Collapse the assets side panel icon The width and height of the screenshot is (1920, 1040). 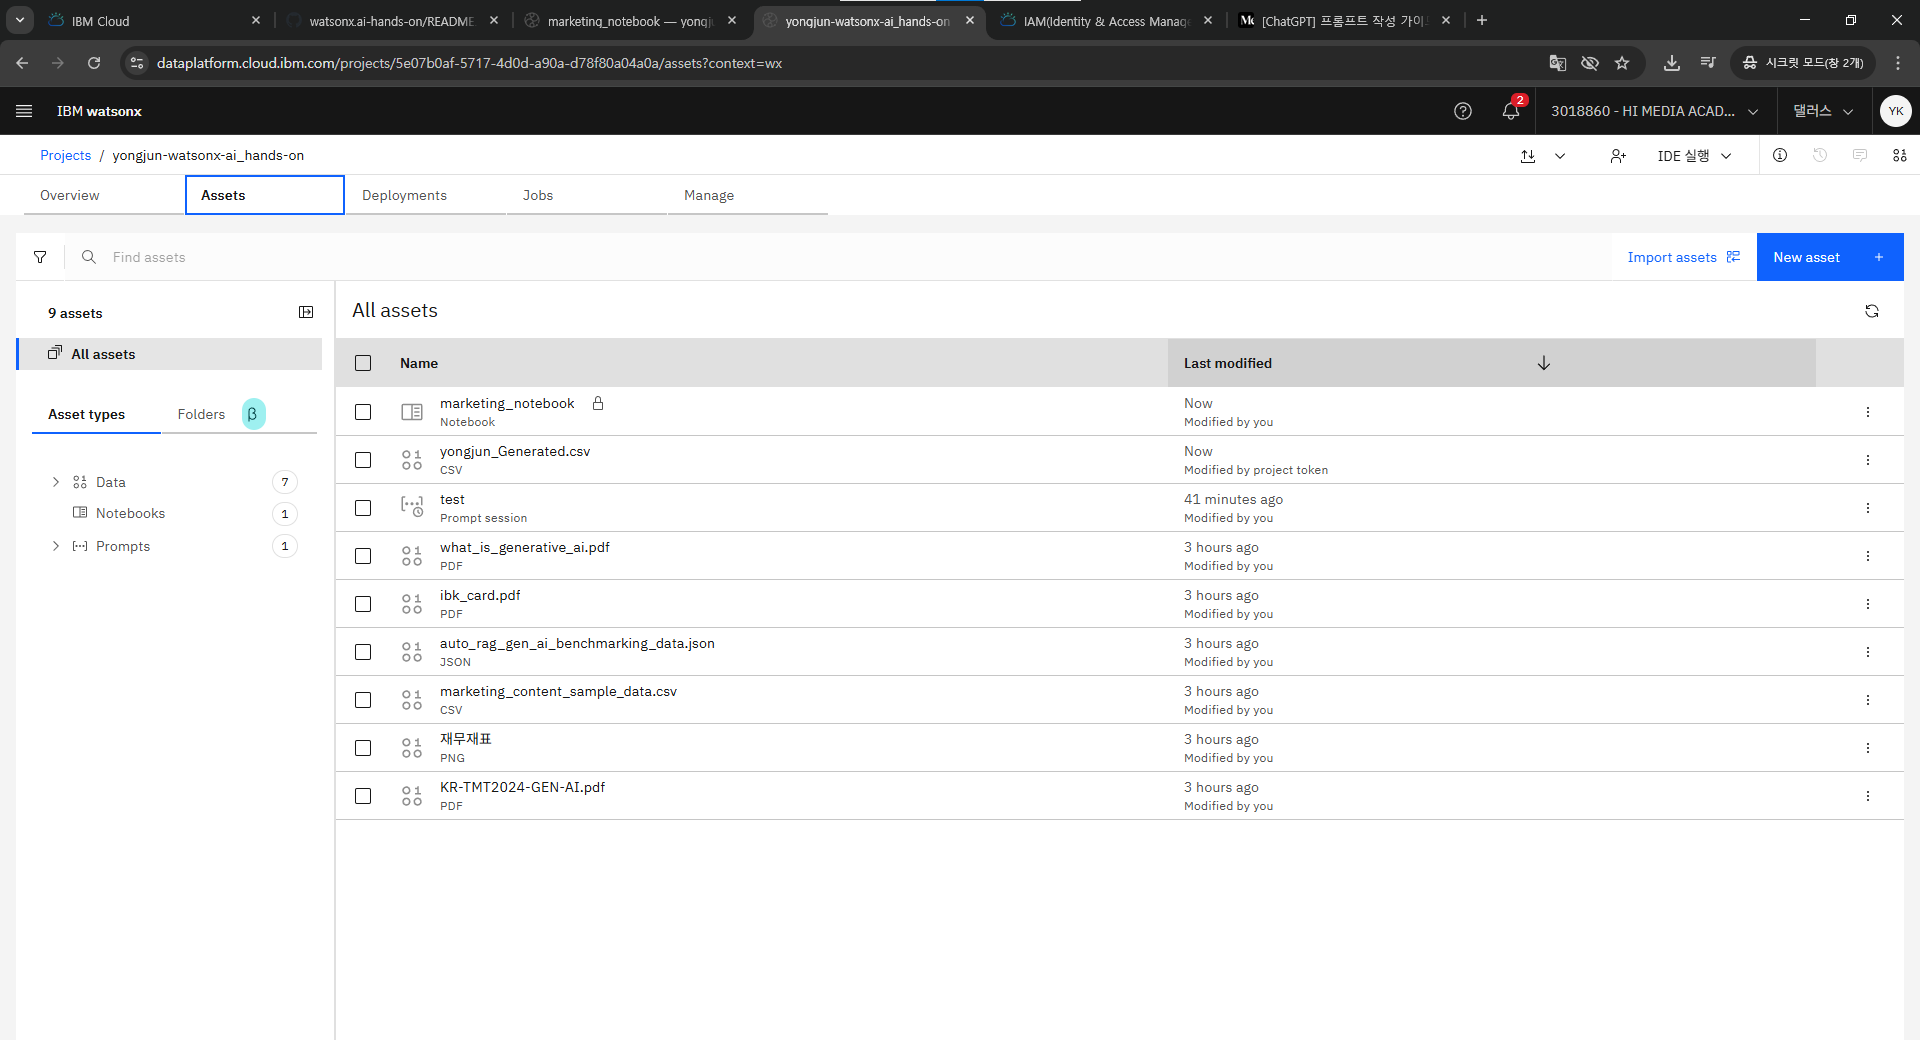point(306,312)
